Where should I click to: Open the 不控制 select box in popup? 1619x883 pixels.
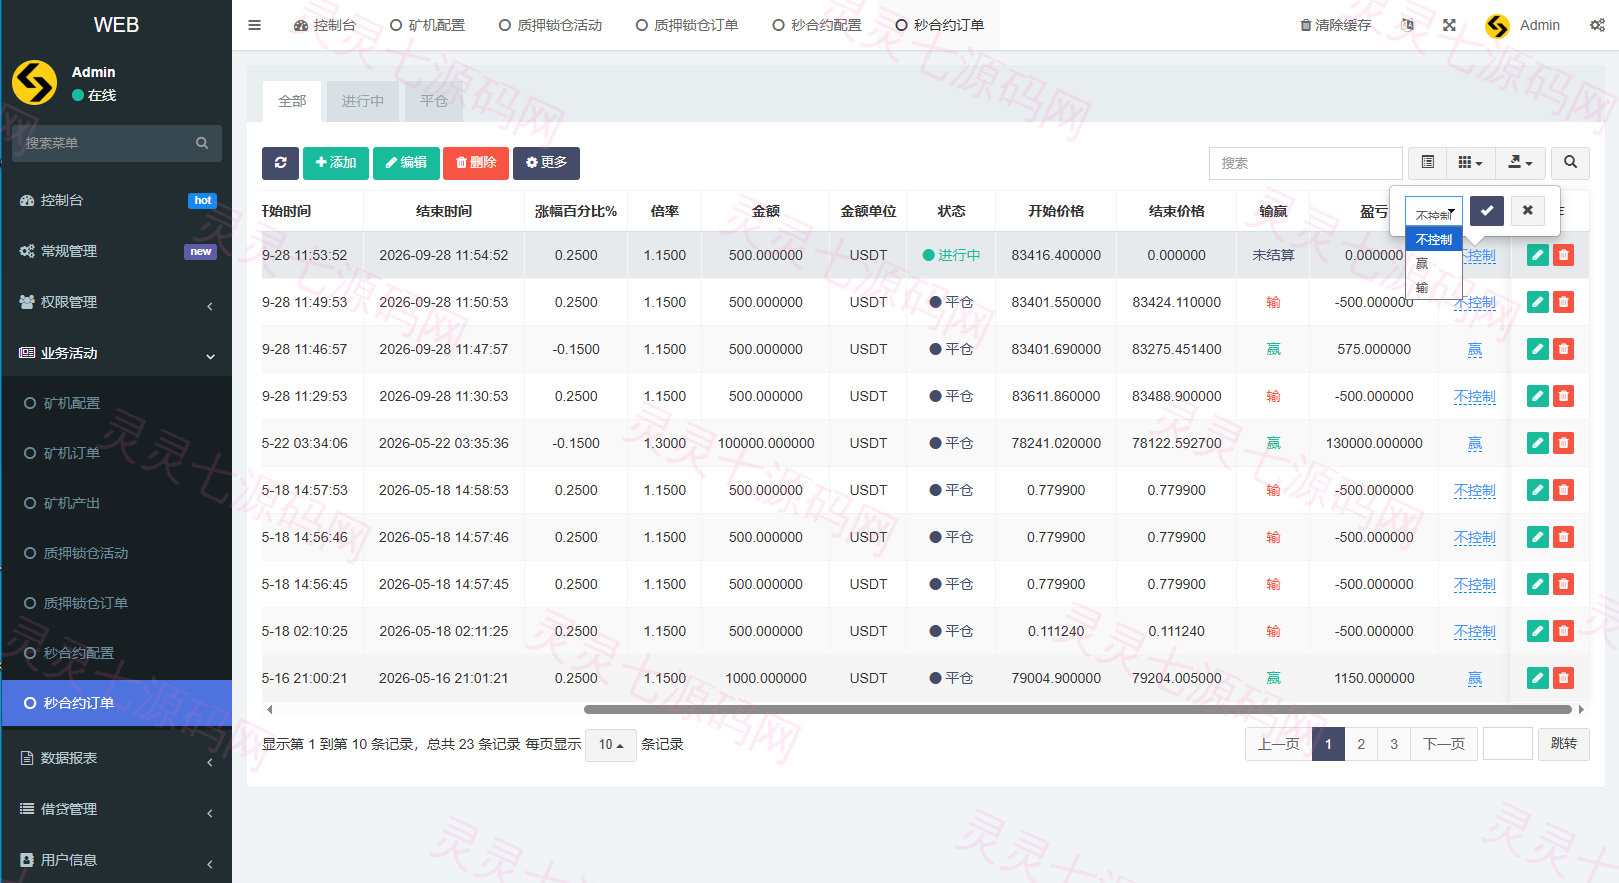click(1434, 211)
